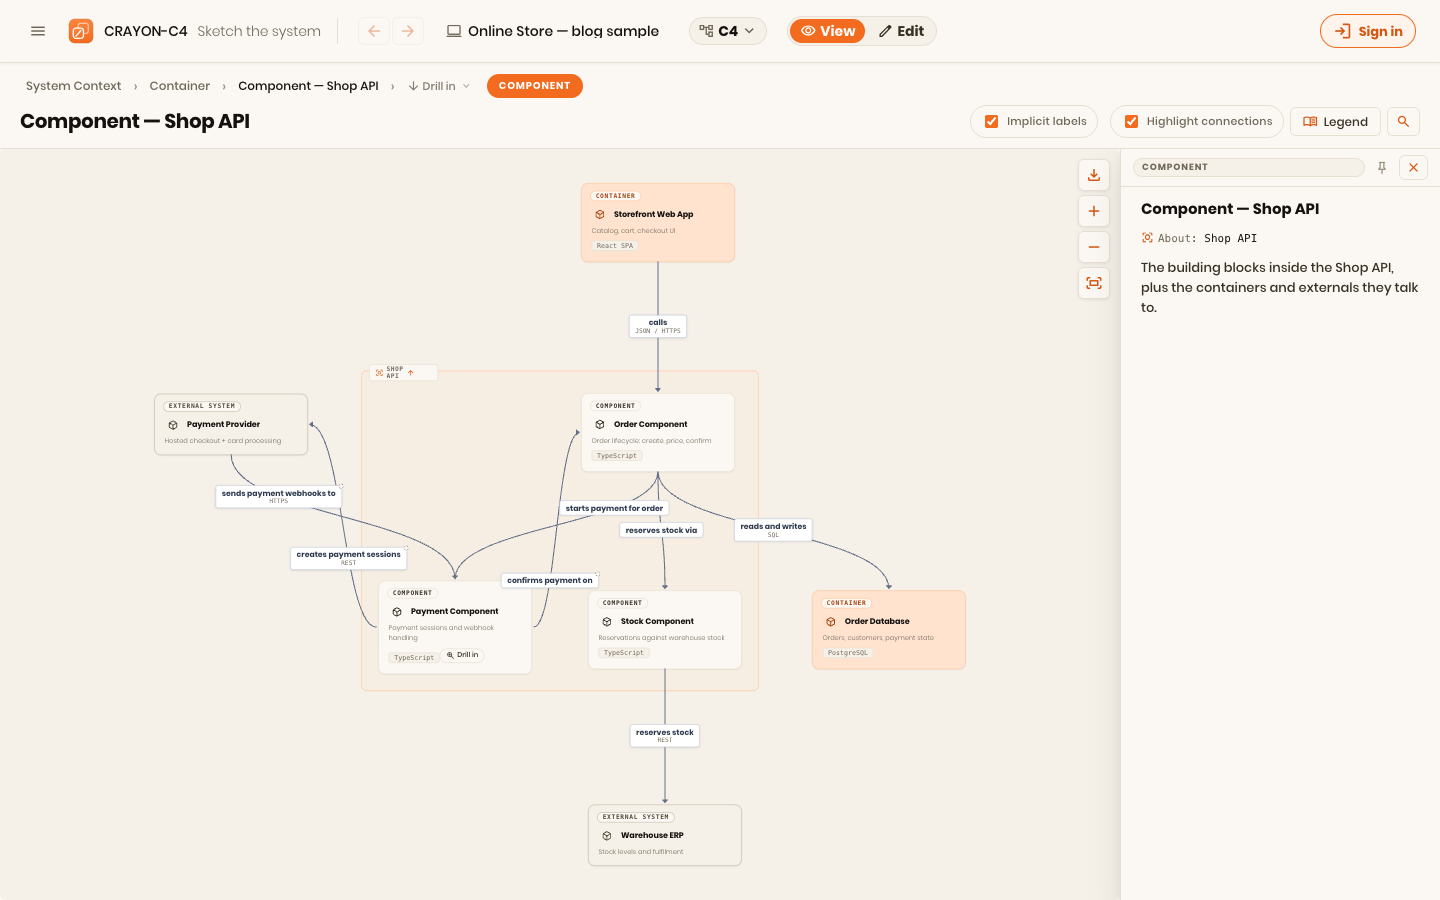The width and height of the screenshot is (1440, 900).
Task: Pin the Component side panel
Action: (x=1382, y=167)
